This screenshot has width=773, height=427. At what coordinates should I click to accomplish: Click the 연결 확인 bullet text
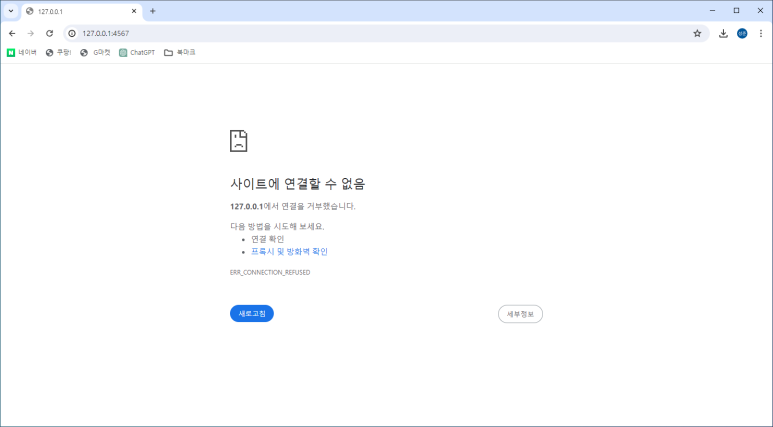268,239
